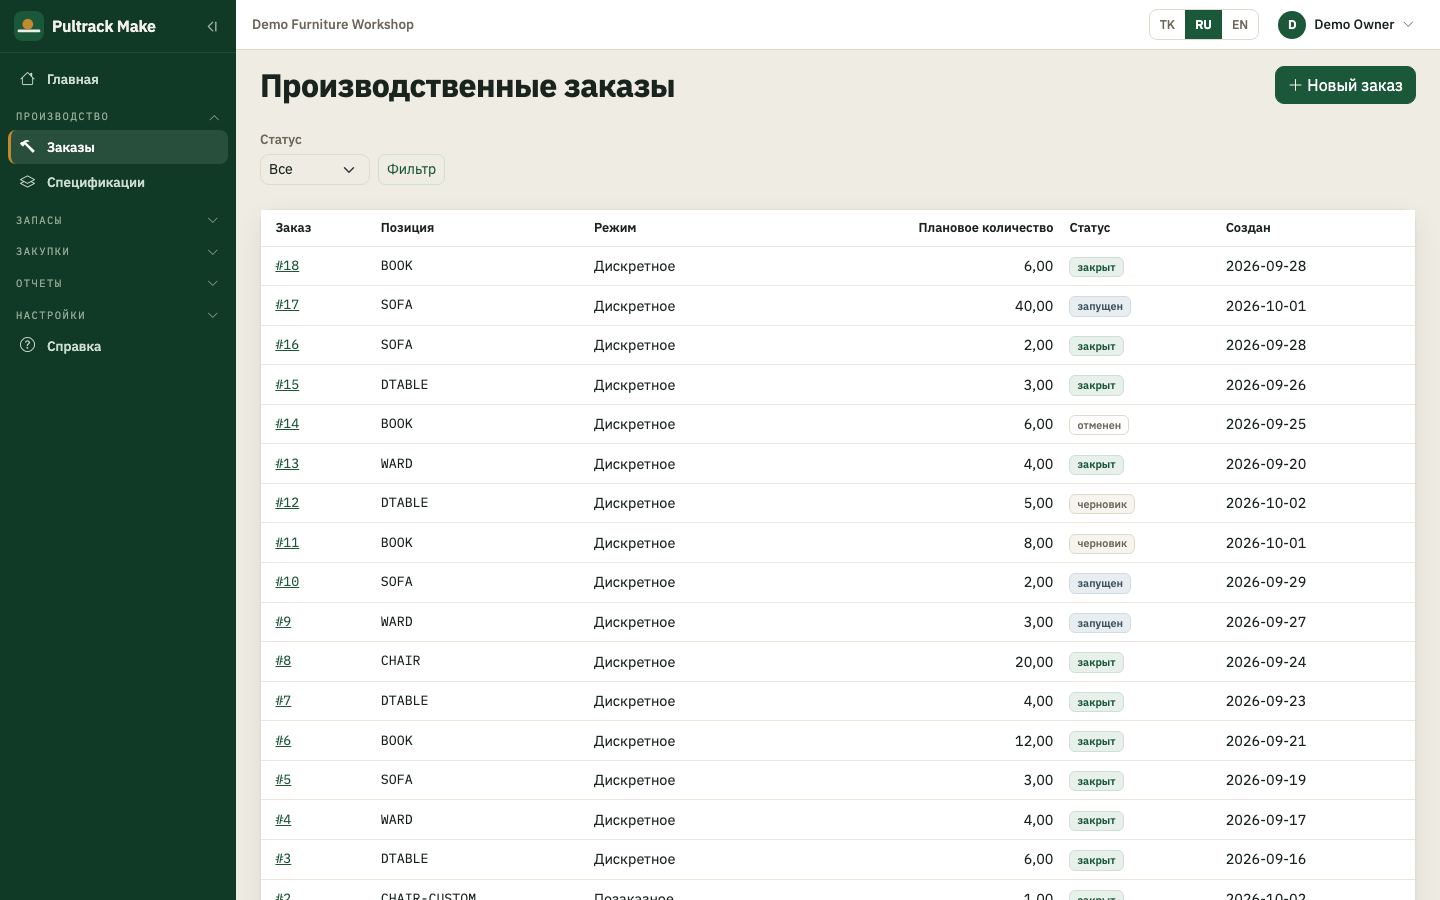Open the Статус filter dropdown

[x=315, y=170]
